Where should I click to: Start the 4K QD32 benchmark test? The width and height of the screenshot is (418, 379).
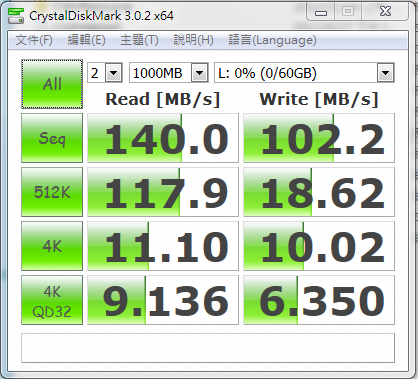pos(52,300)
